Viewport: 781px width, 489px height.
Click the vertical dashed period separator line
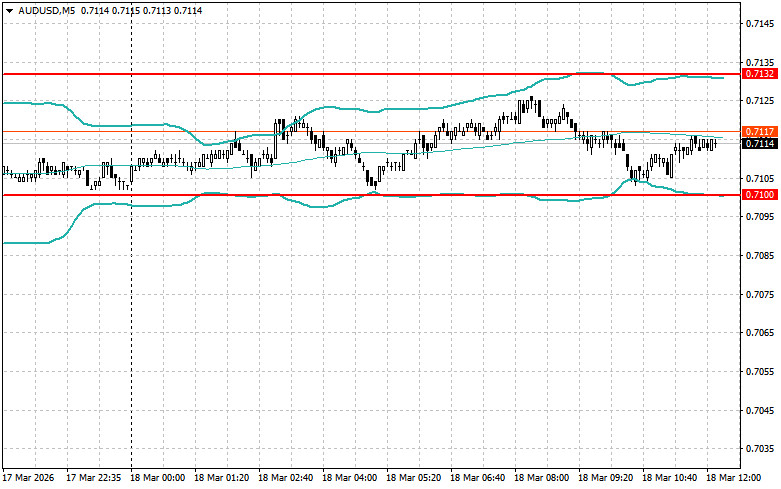131,300
